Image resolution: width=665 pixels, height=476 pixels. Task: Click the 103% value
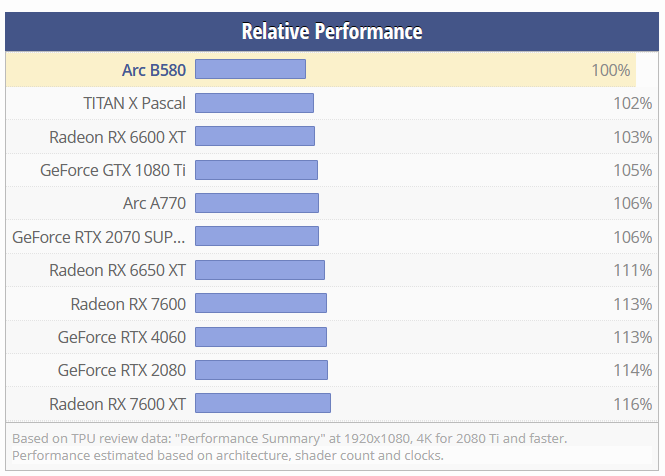pos(633,137)
